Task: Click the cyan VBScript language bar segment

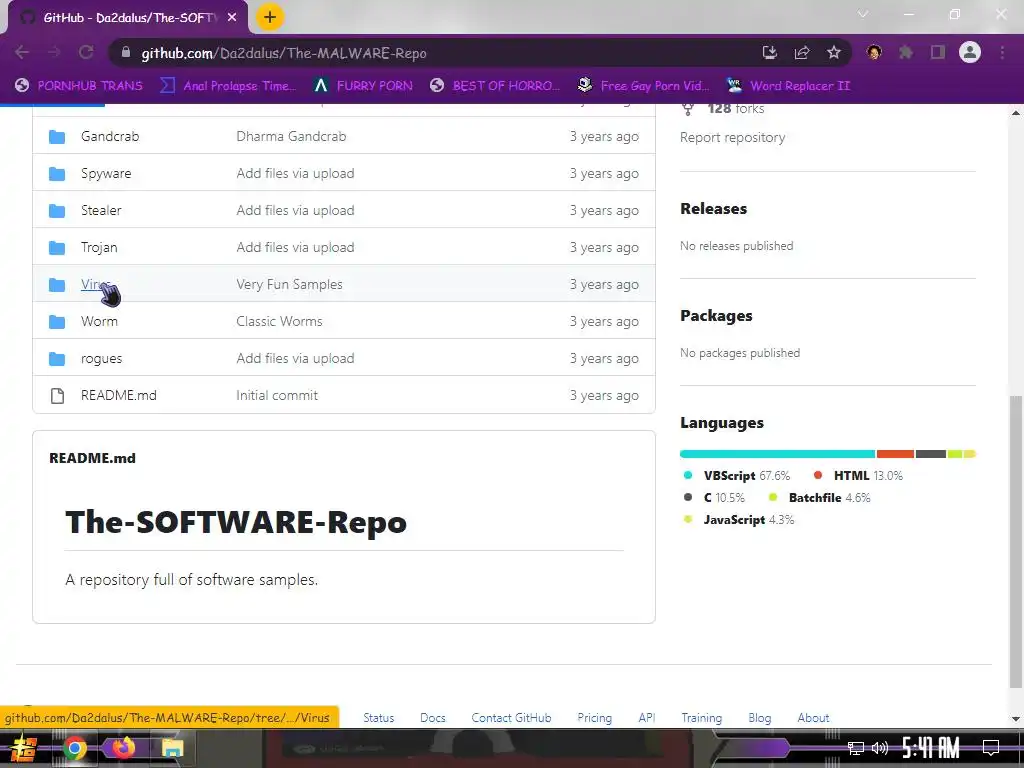Action: pos(777,454)
